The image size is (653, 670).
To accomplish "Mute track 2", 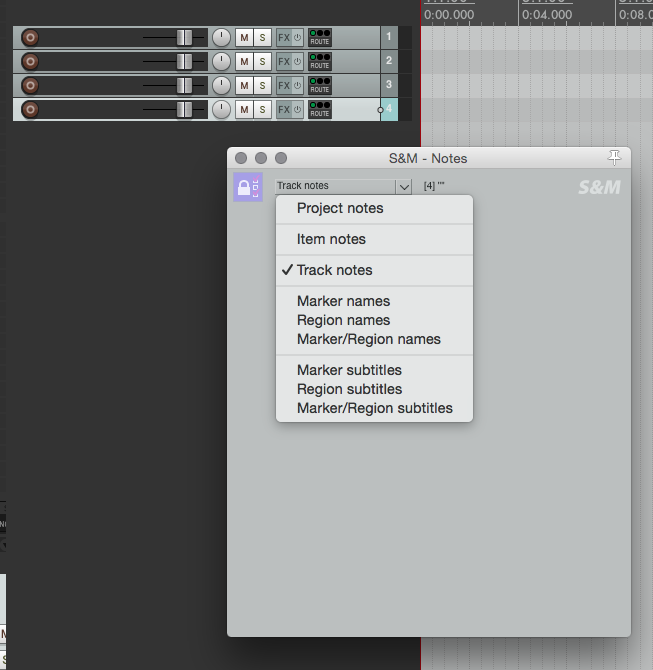I will pyautogui.click(x=244, y=62).
